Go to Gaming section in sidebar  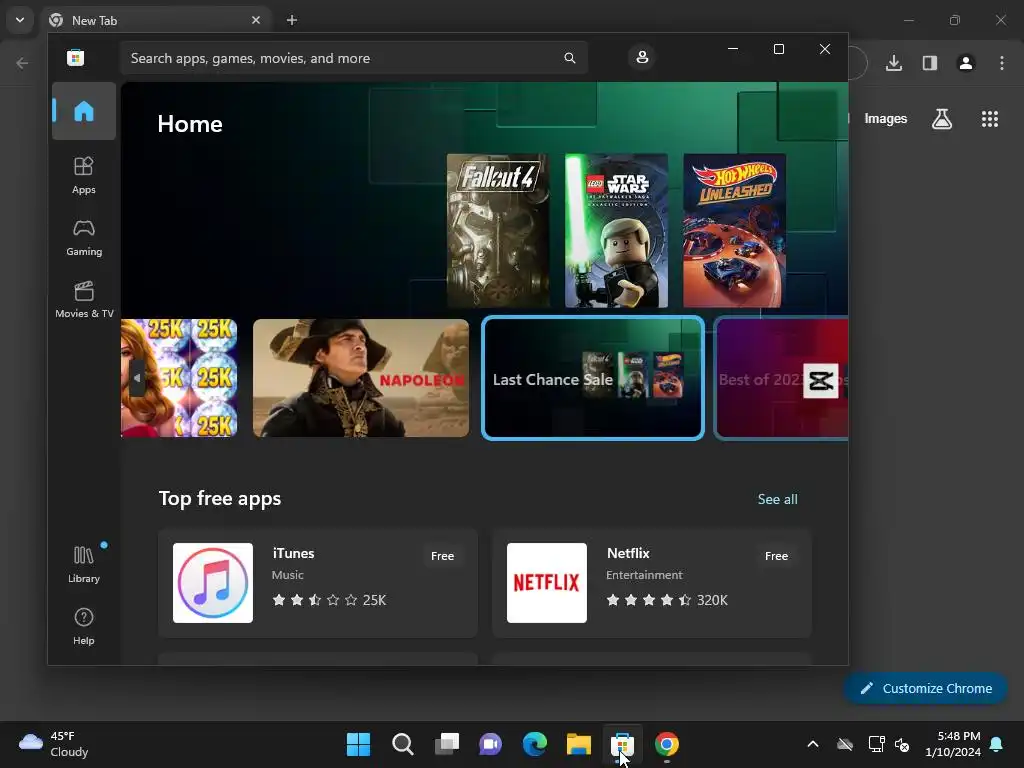click(84, 237)
